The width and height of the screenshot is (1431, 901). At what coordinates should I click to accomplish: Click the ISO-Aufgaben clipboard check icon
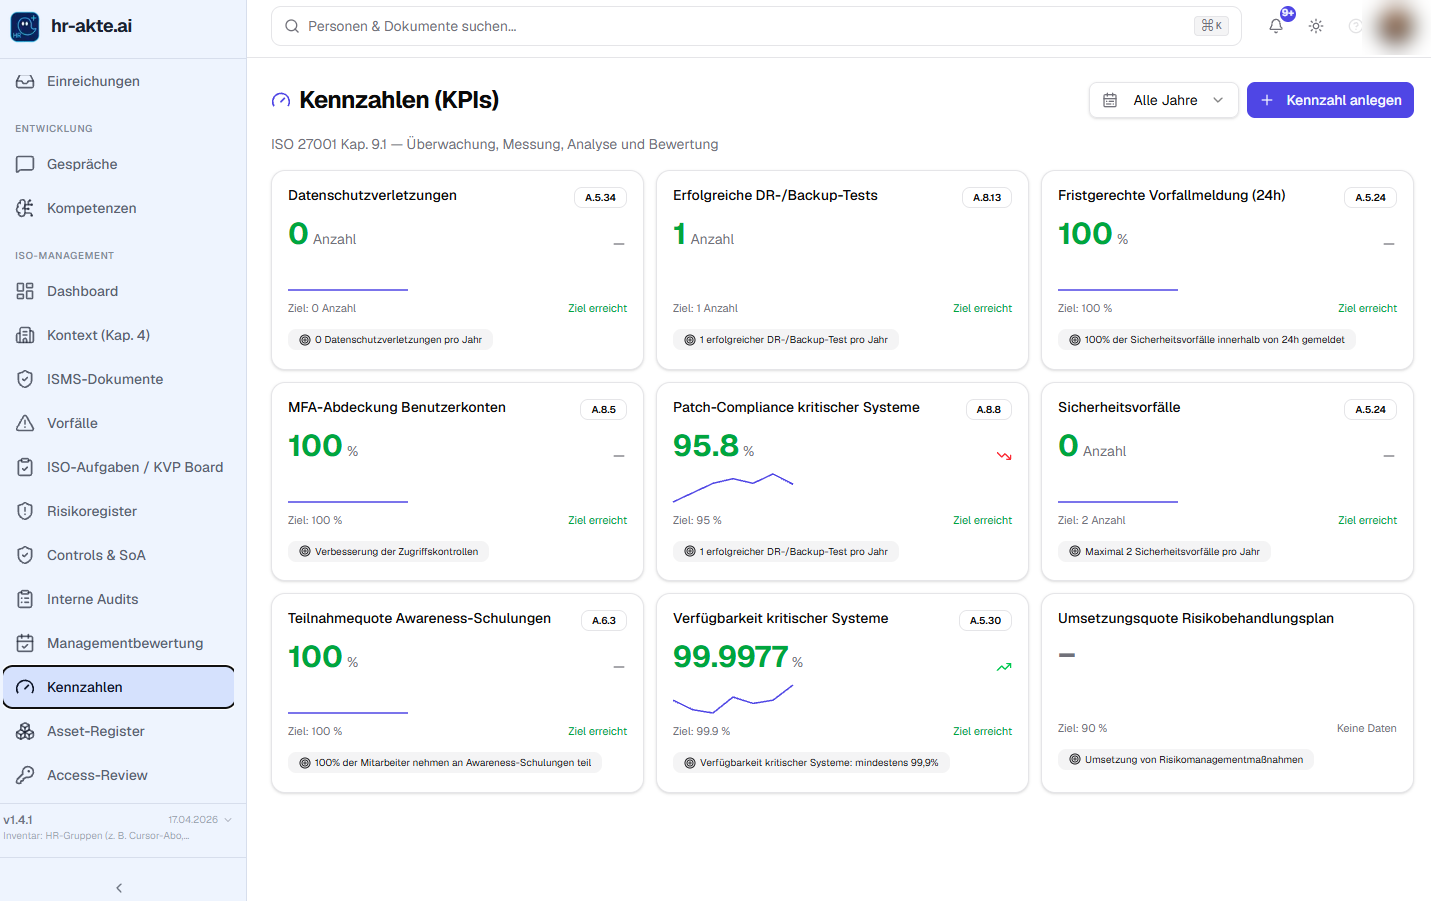(25, 467)
